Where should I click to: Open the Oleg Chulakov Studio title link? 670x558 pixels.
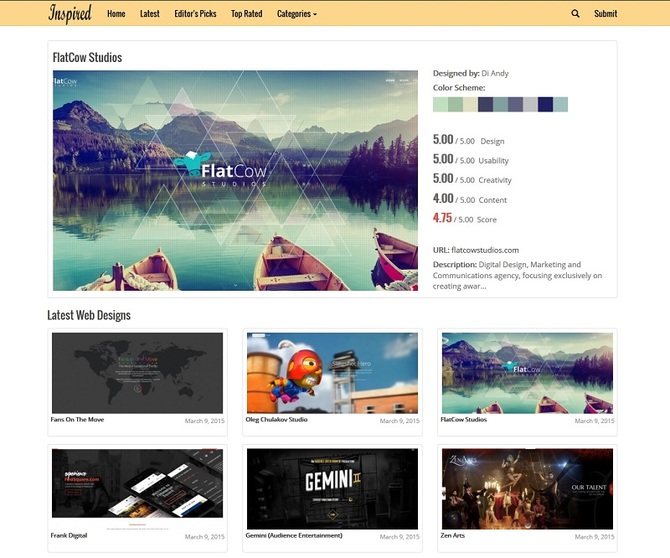coord(276,420)
